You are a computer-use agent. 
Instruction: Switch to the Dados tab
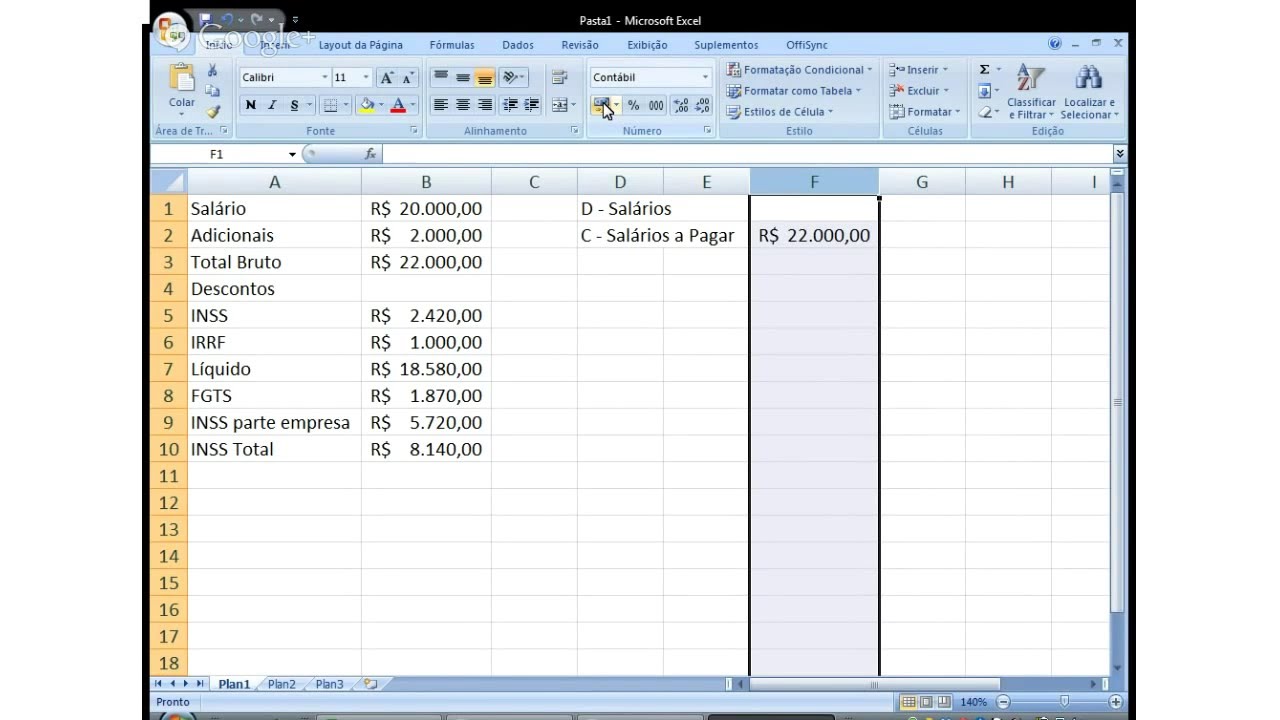[x=518, y=45]
